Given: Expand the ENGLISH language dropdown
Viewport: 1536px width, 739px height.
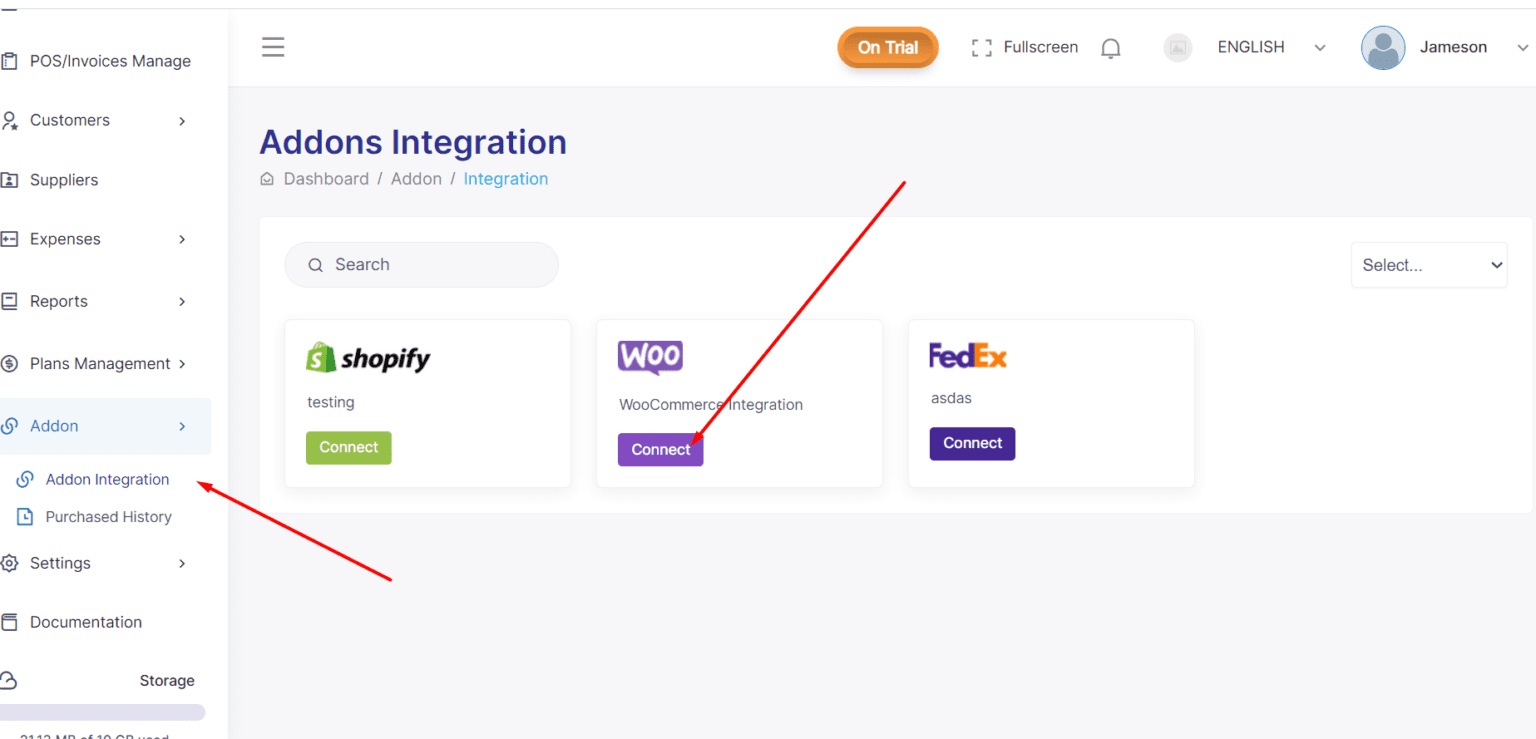Looking at the screenshot, I should click(x=1320, y=48).
